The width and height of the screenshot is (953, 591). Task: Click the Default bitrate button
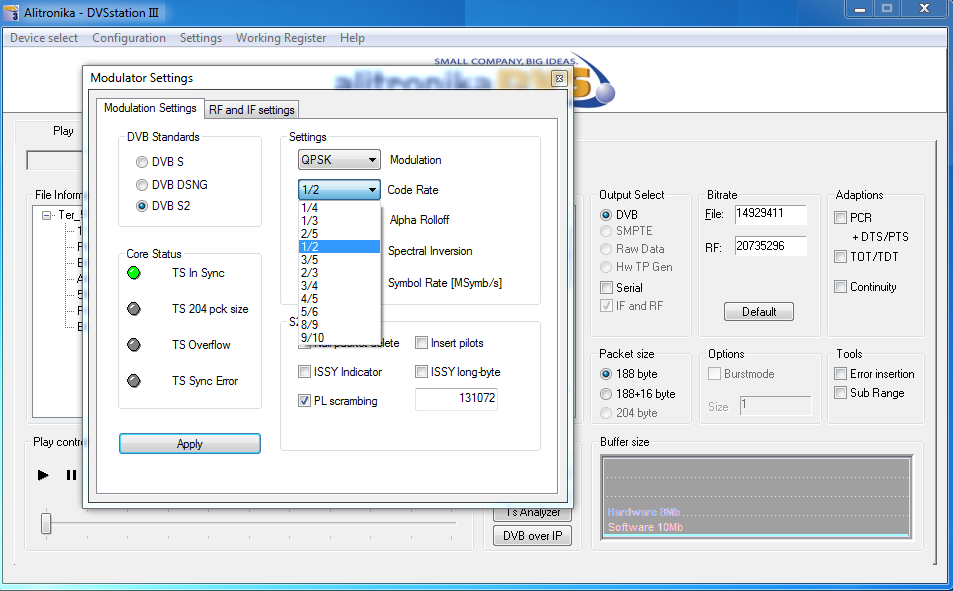[759, 312]
